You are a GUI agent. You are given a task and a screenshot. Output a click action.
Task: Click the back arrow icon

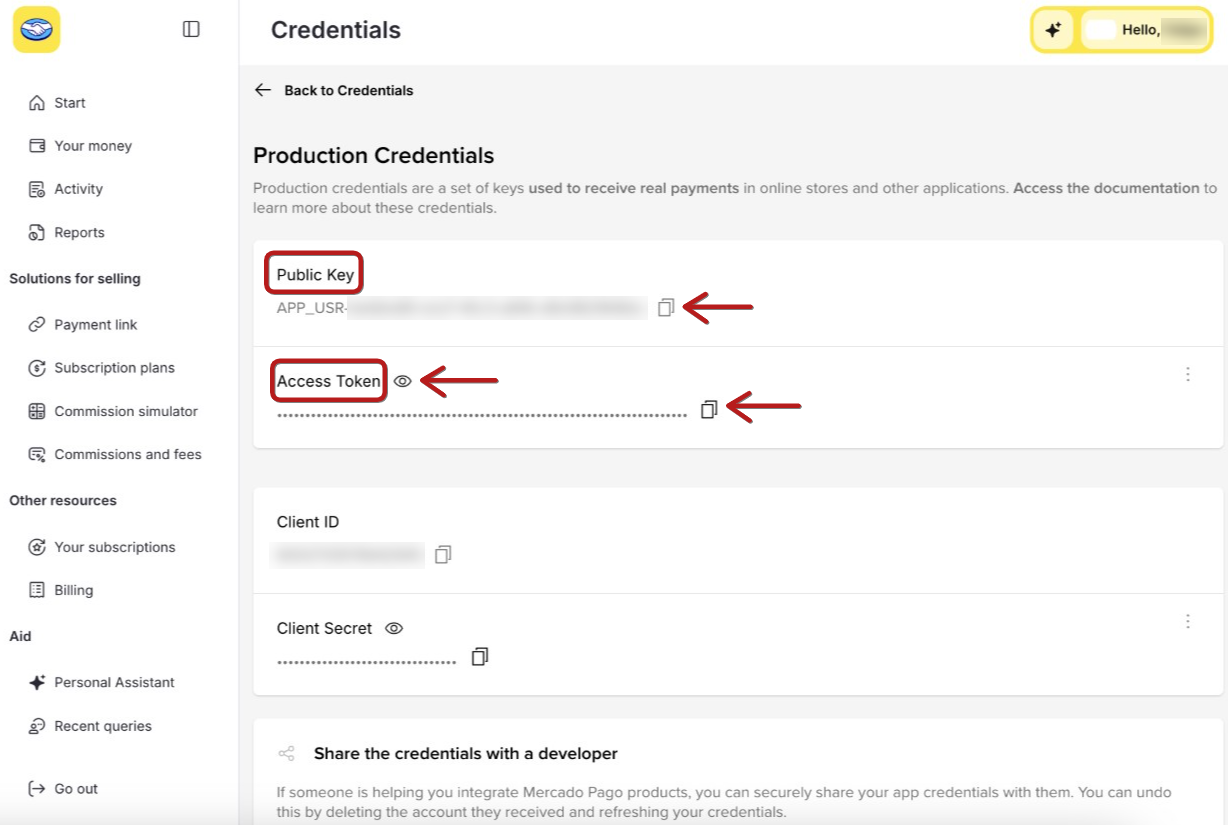coord(263,90)
